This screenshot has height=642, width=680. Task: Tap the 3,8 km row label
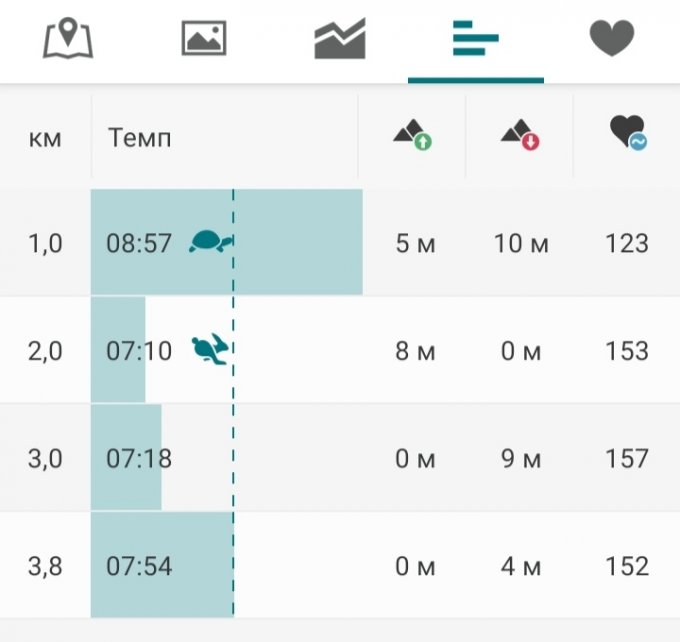(x=45, y=567)
